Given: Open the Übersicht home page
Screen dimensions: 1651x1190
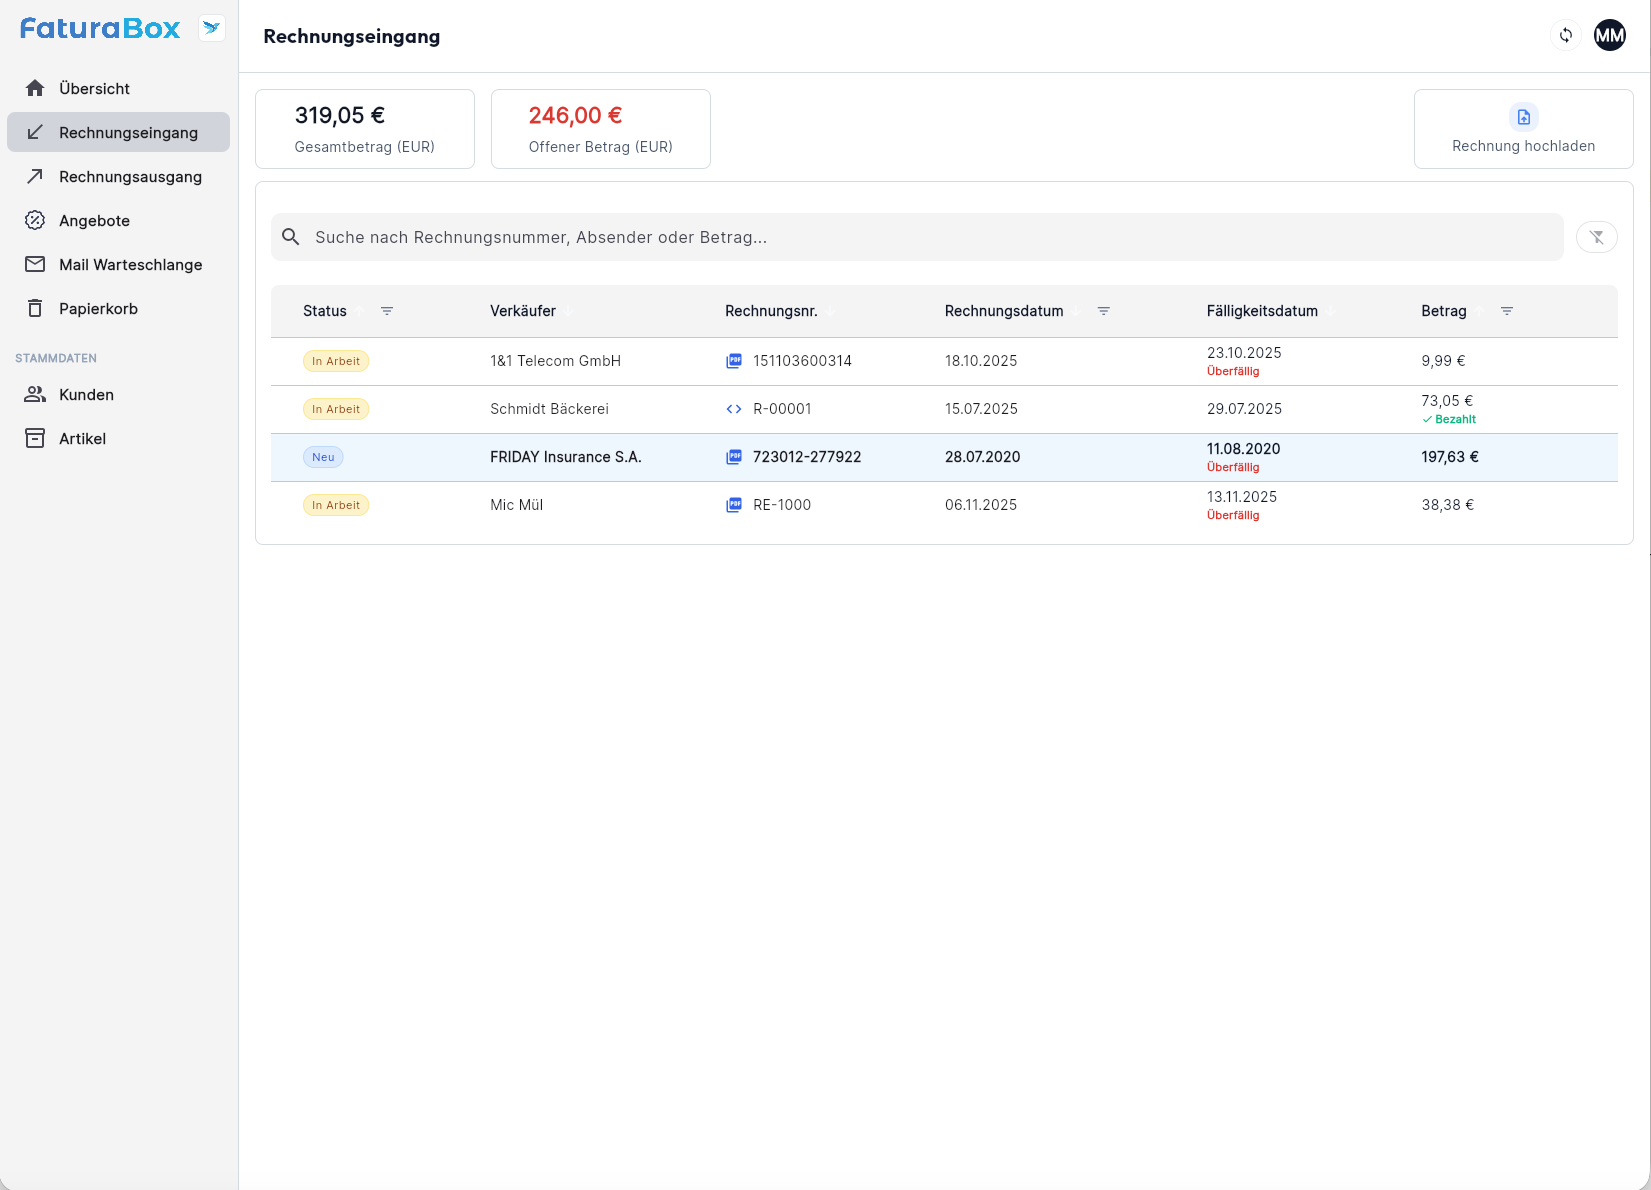Looking at the screenshot, I should [94, 89].
